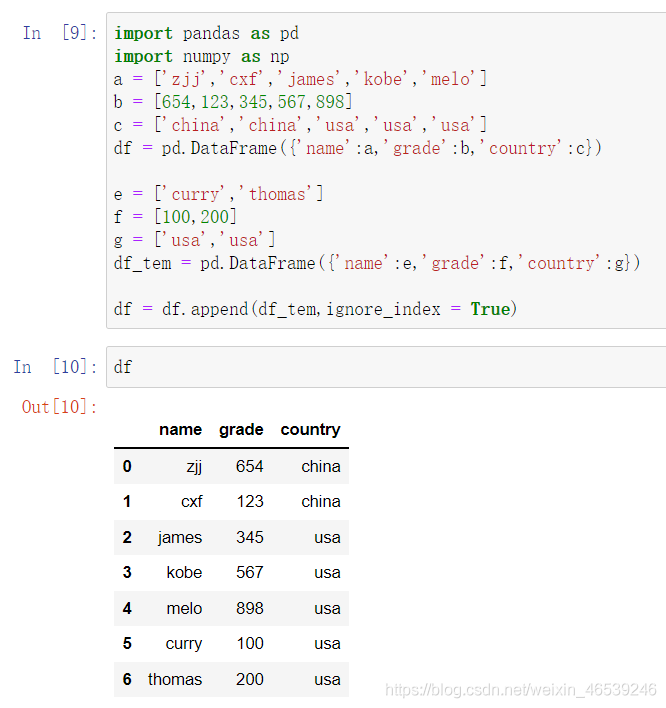The height and width of the screenshot is (708, 666).
Task: Click the grade value 567
Action: [250, 573]
